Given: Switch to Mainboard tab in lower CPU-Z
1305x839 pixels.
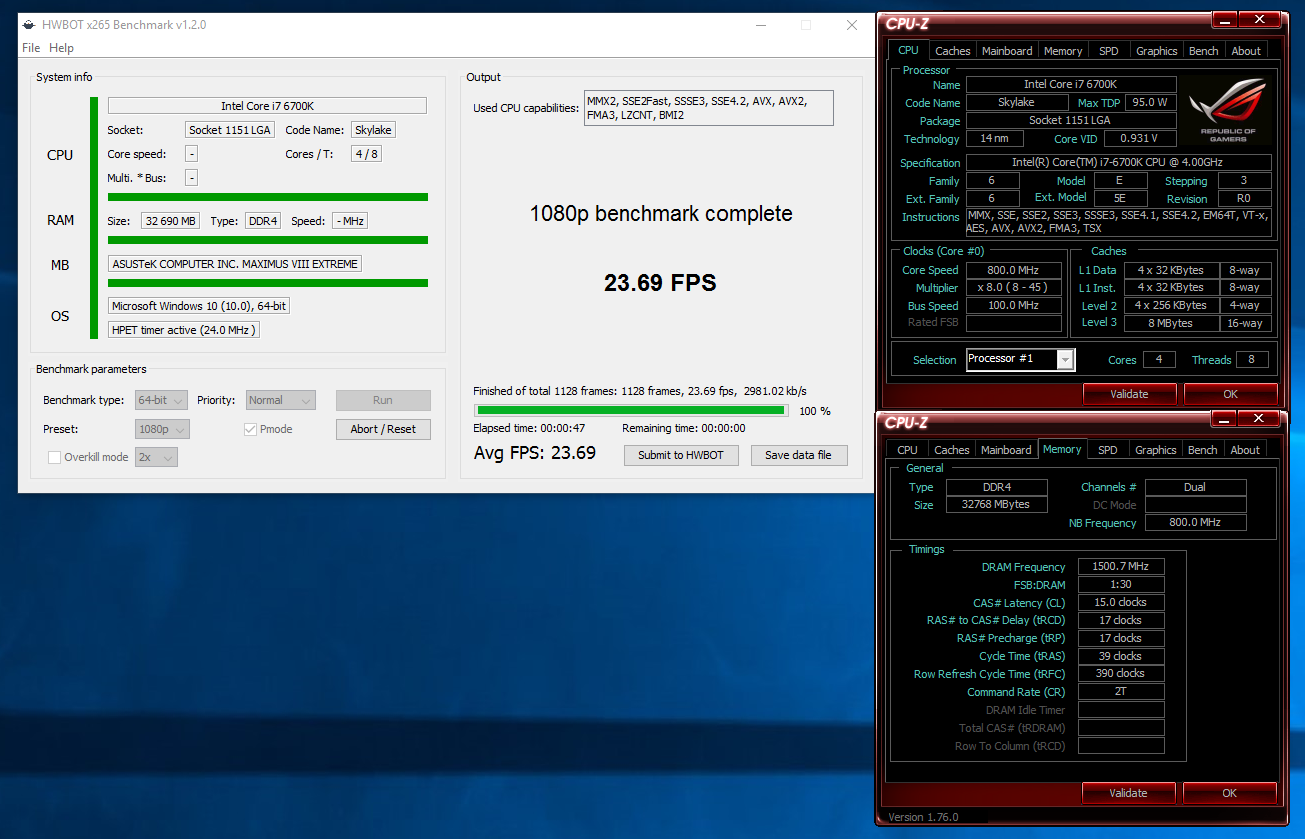Looking at the screenshot, I should [x=1006, y=450].
